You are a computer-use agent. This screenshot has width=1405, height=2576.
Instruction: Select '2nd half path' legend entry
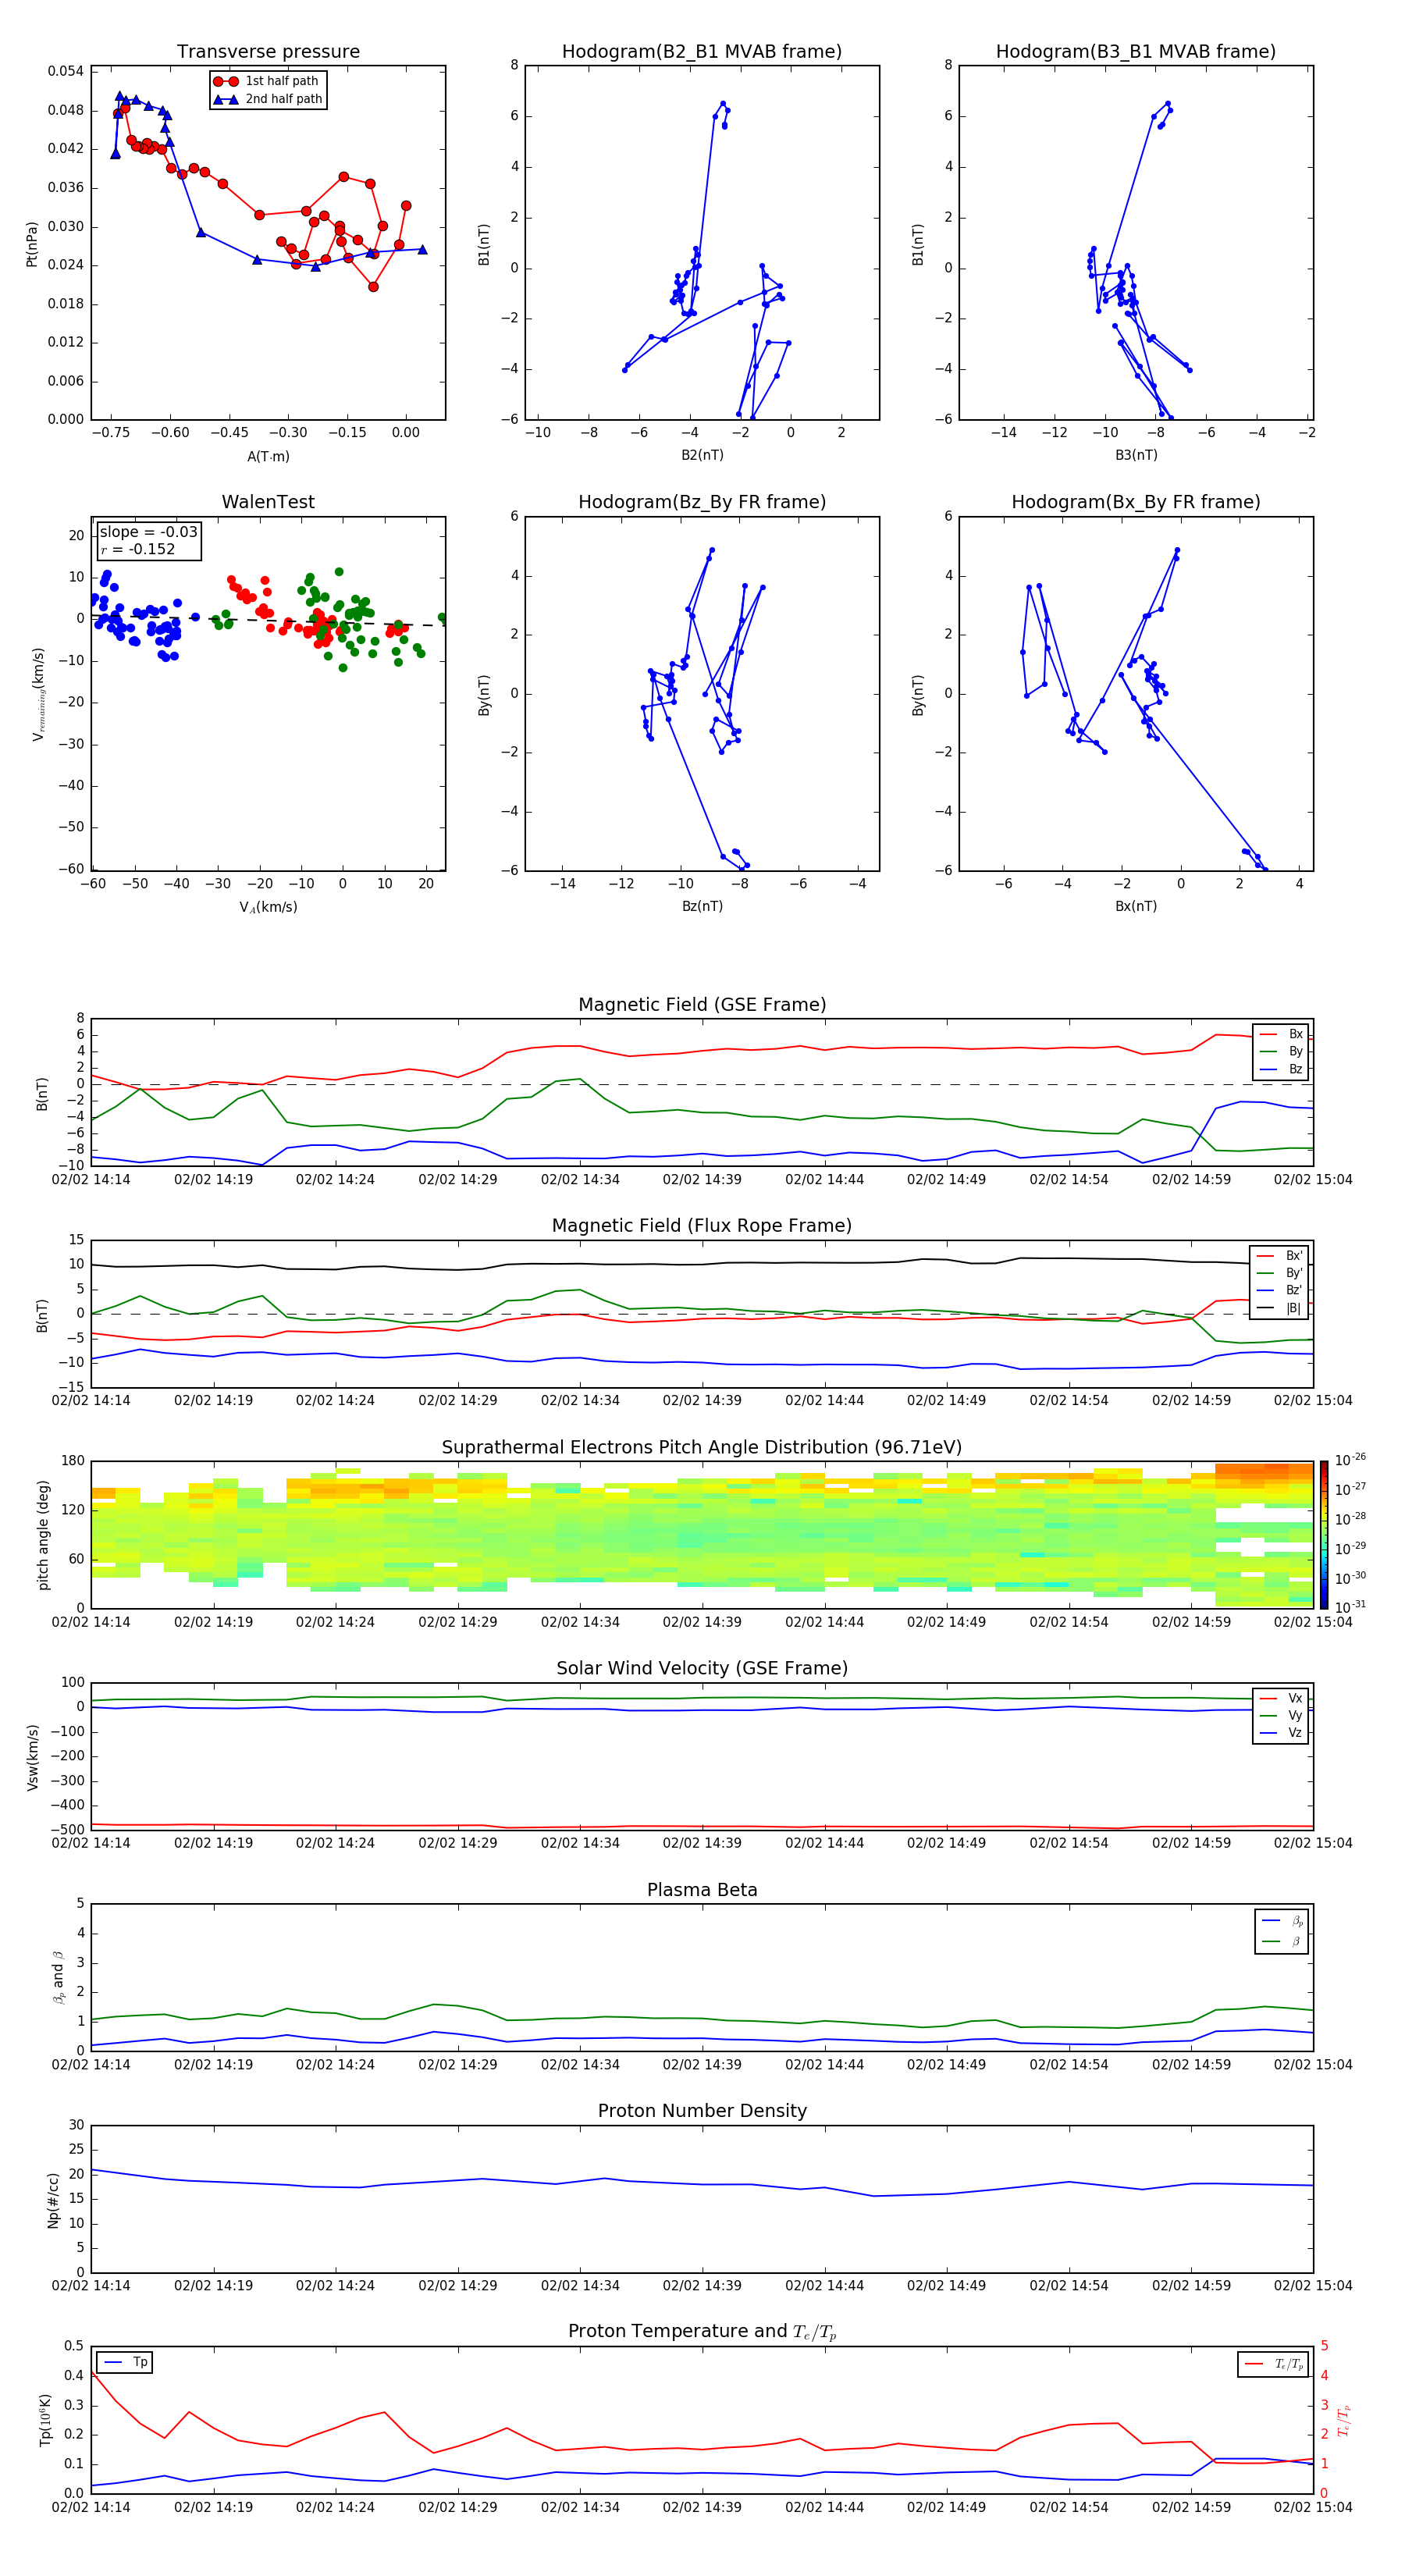(x=267, y=99)
